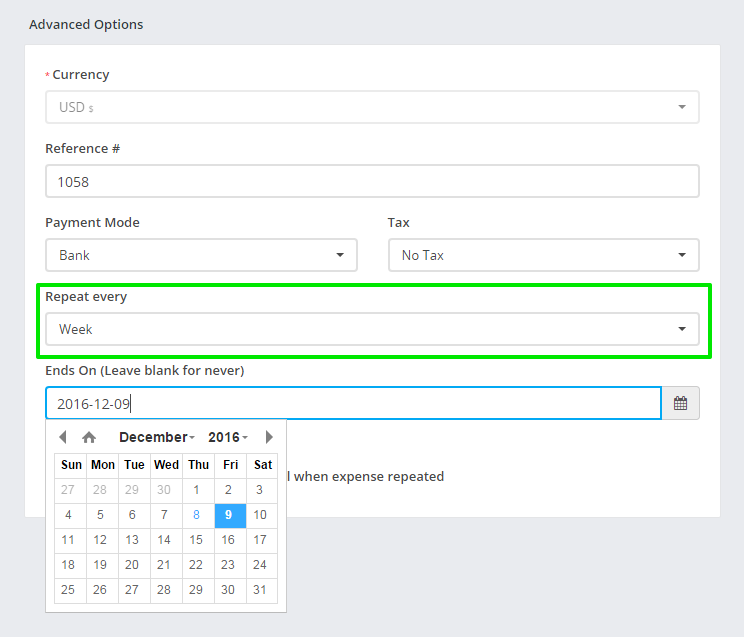Pick December 16 in the calendar
Screen dimensions: 744x637
229,540
